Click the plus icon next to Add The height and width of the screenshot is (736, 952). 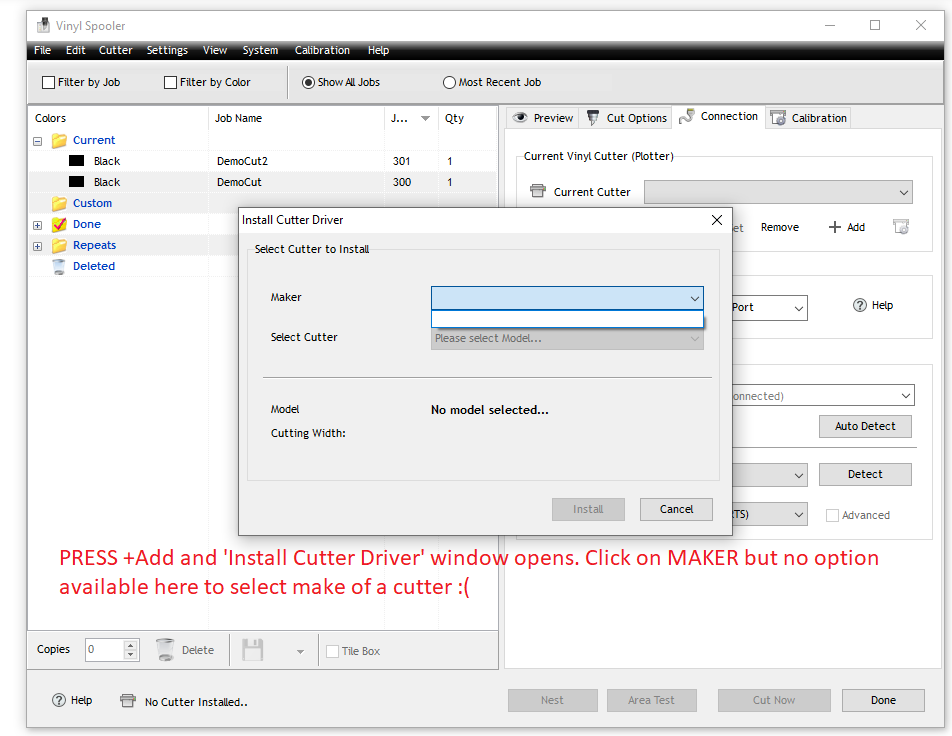point(835,227)
